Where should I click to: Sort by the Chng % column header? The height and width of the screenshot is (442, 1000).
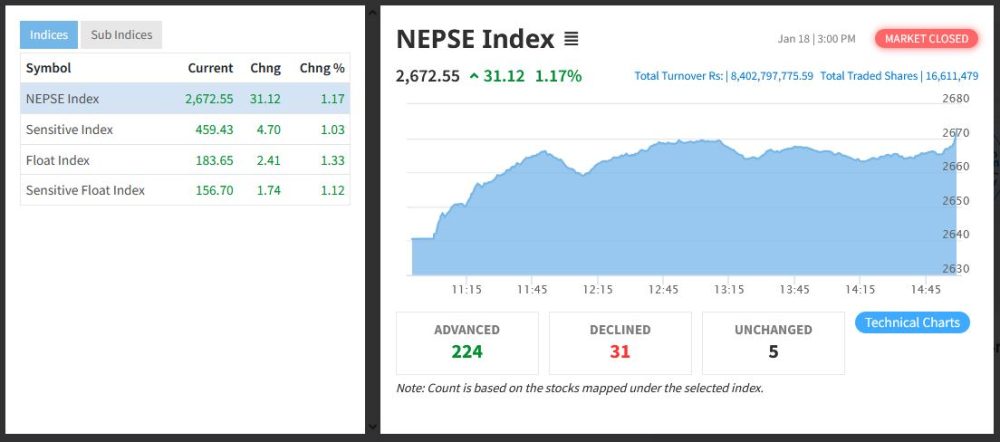tap(321, 68)
